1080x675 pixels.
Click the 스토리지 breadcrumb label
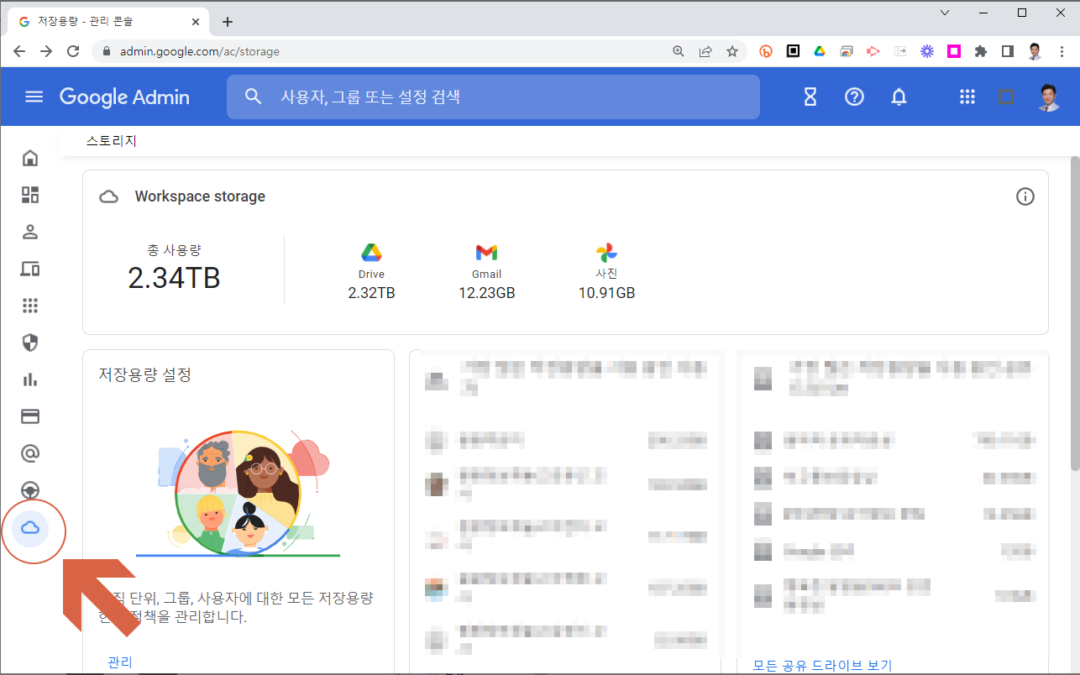112,141
